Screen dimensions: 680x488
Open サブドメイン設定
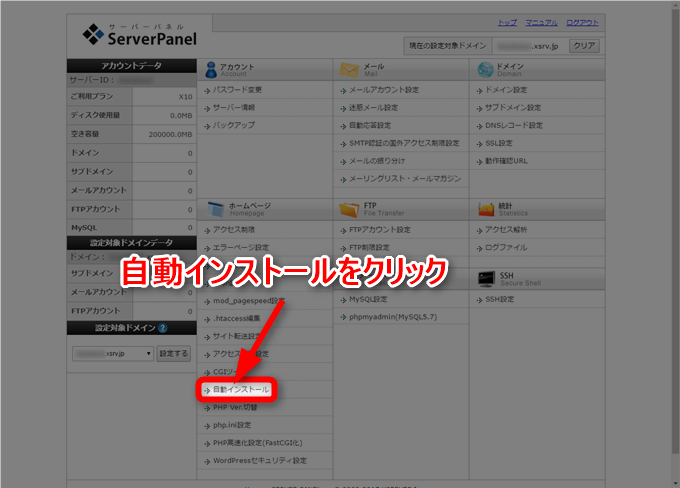(x=513, y=108)
